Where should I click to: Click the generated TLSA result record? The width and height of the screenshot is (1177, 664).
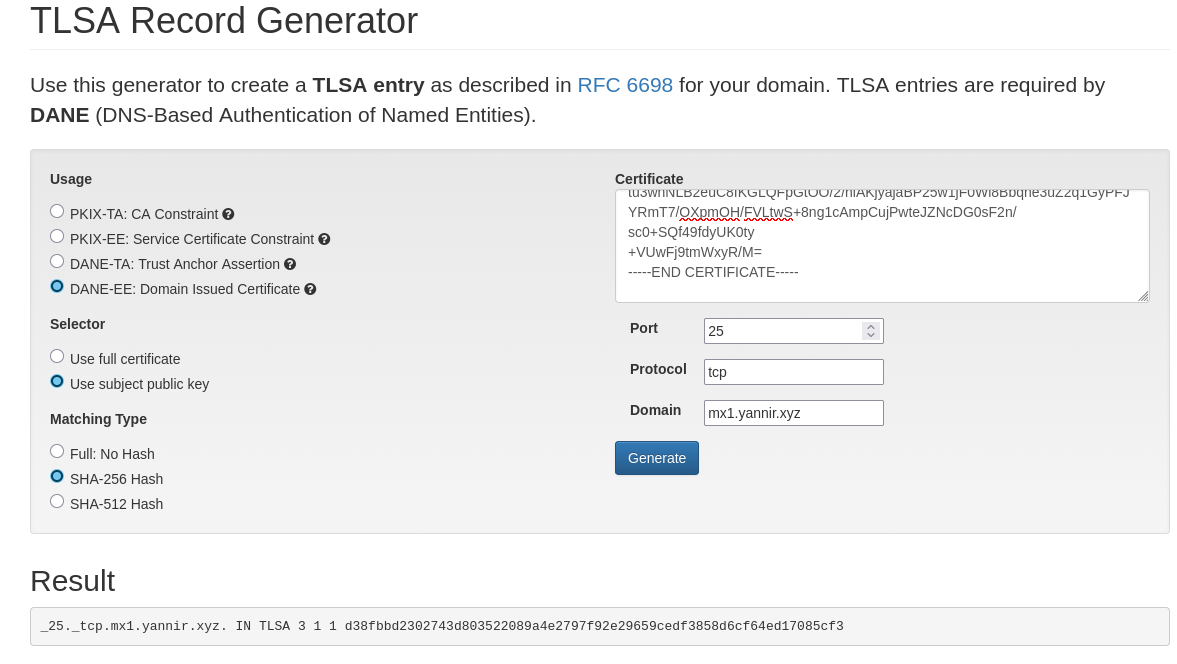(599, 627)
